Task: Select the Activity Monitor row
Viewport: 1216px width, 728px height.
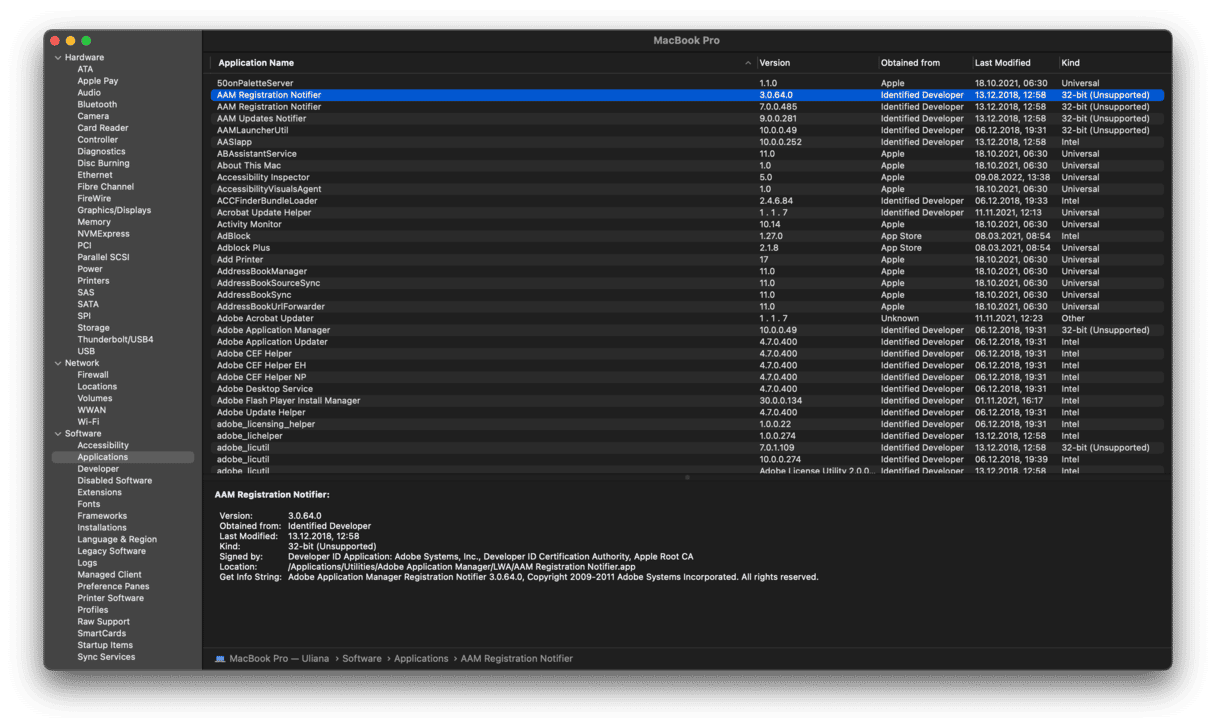Action: 688,224
